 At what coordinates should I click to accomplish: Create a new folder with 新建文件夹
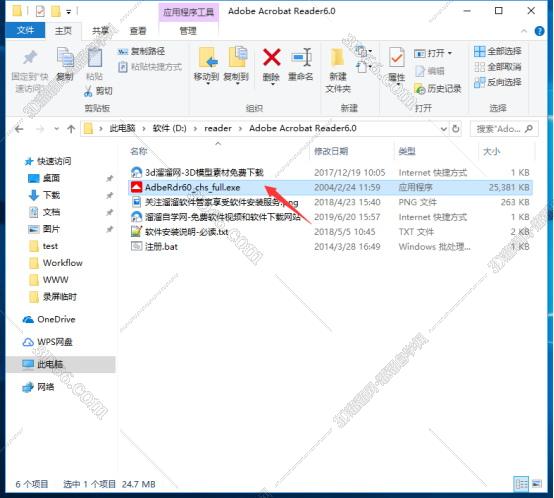(338, 70)
